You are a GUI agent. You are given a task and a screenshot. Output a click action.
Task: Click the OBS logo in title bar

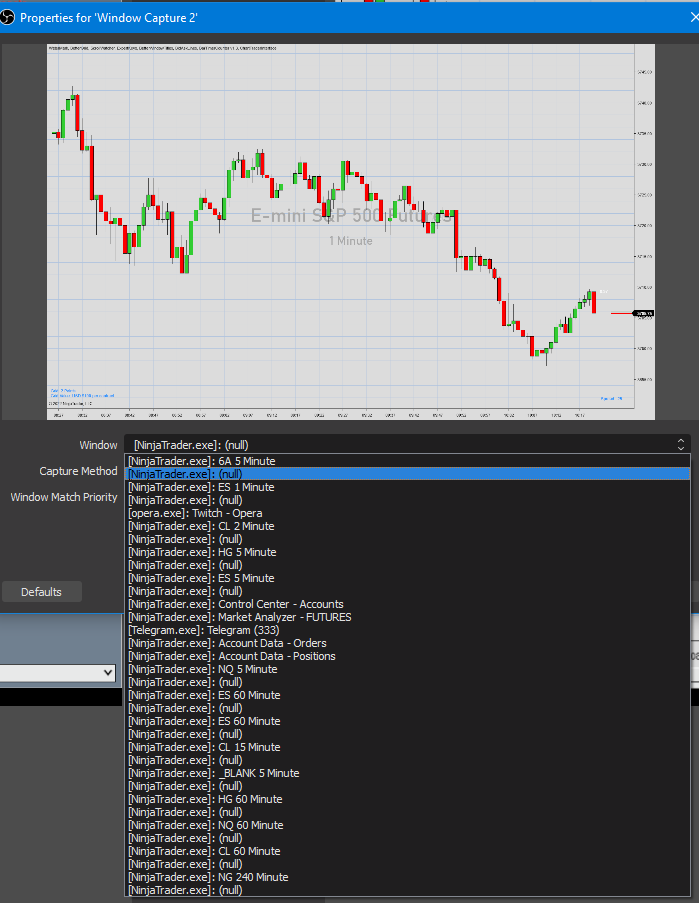(7, 18)
